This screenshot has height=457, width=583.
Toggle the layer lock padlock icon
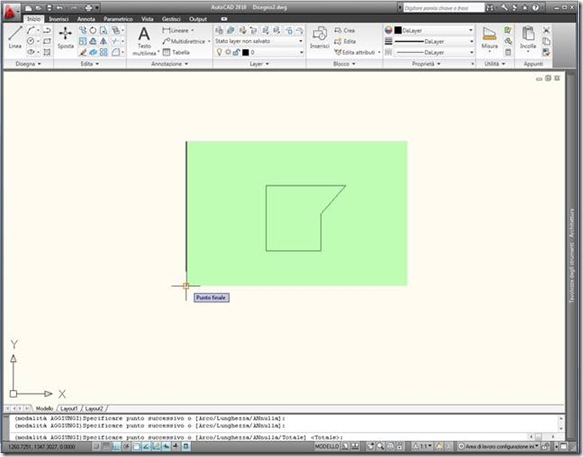[236, 52]
